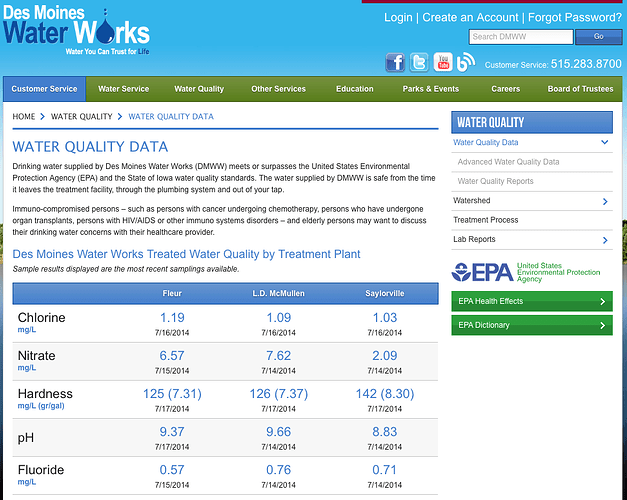Image resolution: width=627 pixels, height=500 pixels.
Task: Click the Saylorville column header
Action: [x=385, y=294]
